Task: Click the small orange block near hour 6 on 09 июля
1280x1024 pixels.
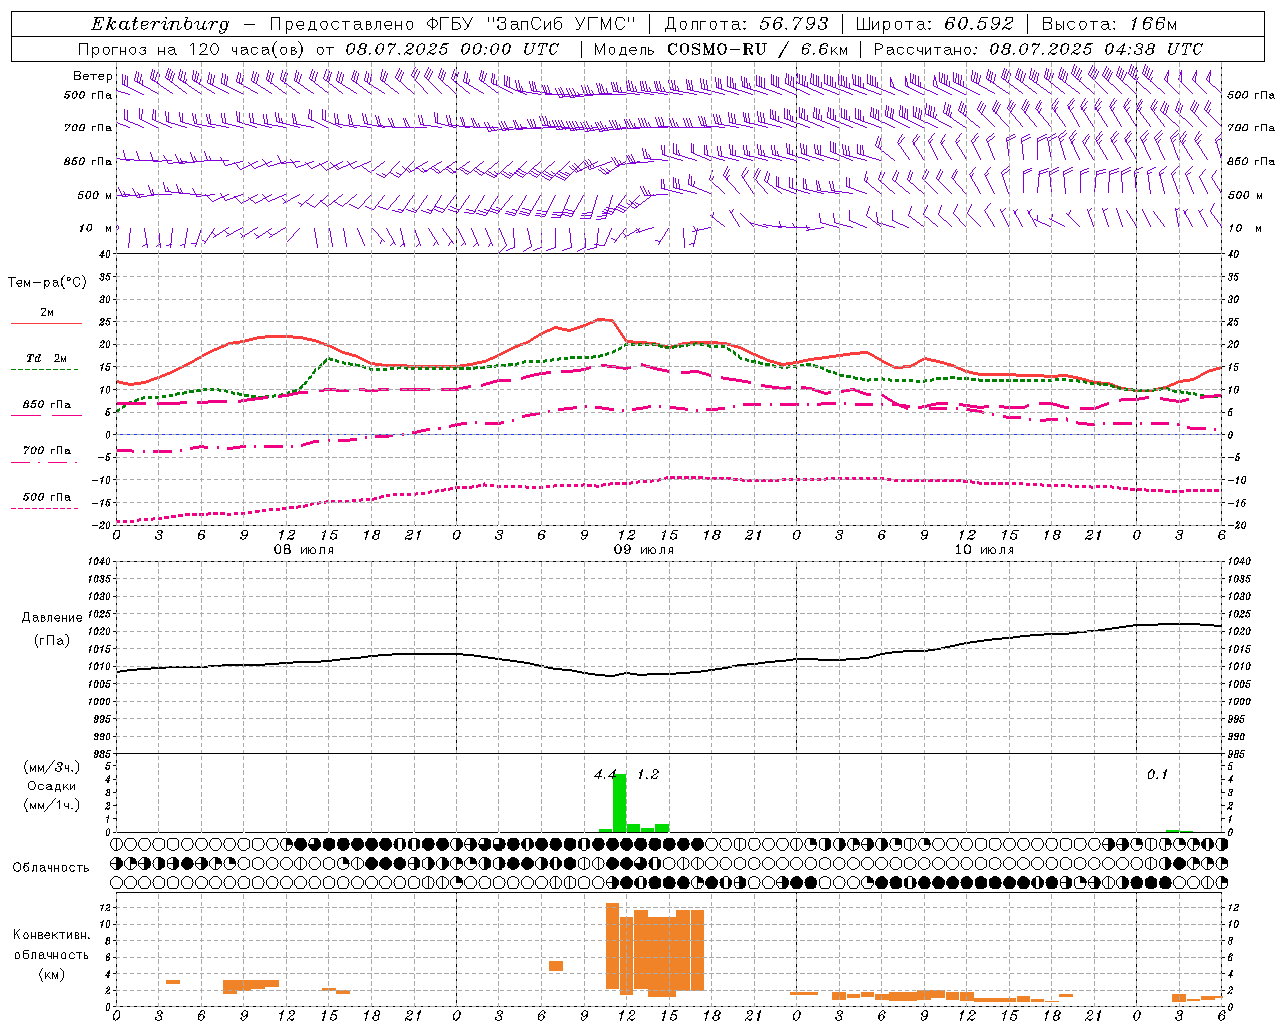Action: 556,966
